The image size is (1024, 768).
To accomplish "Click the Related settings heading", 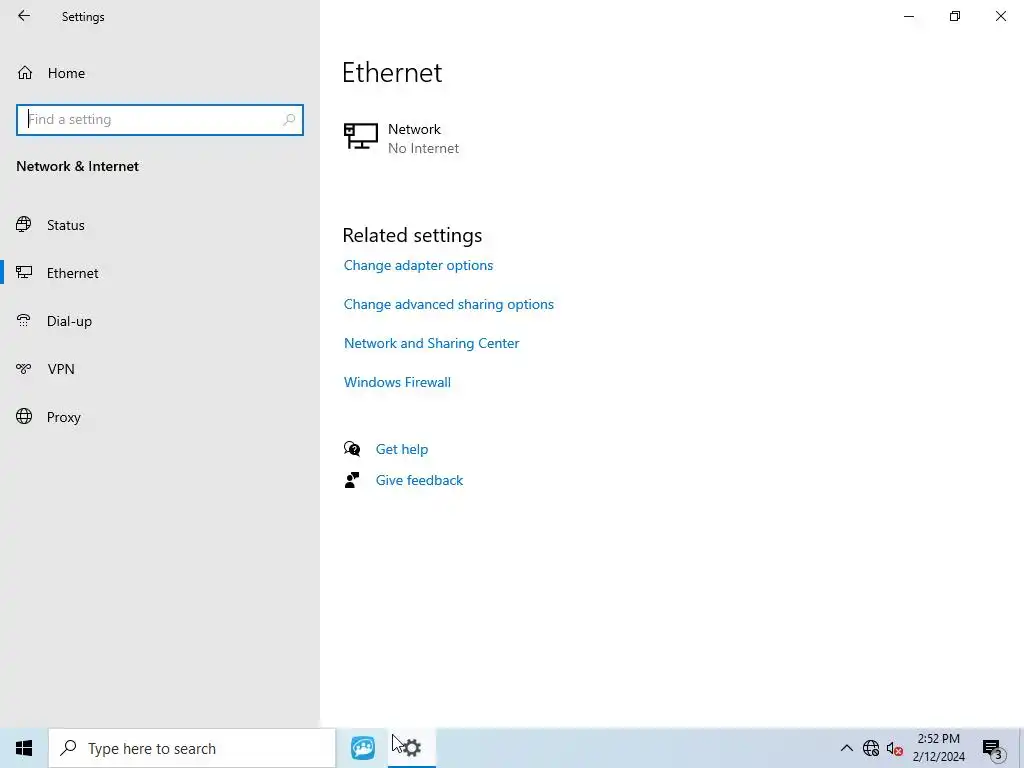I will tap(412, 235).
